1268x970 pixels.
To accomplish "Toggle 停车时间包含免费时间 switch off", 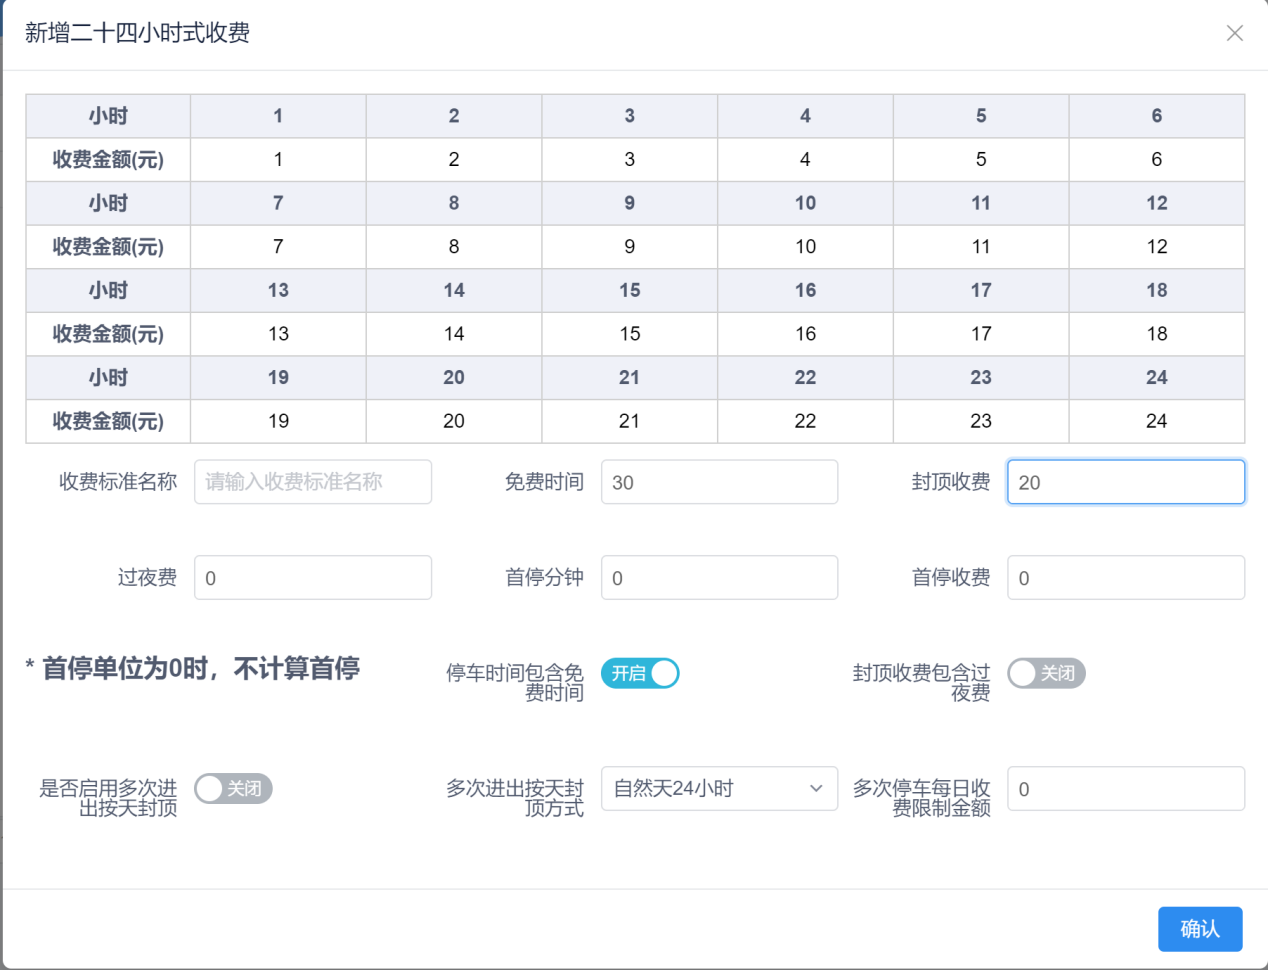I will coord(640,673).
